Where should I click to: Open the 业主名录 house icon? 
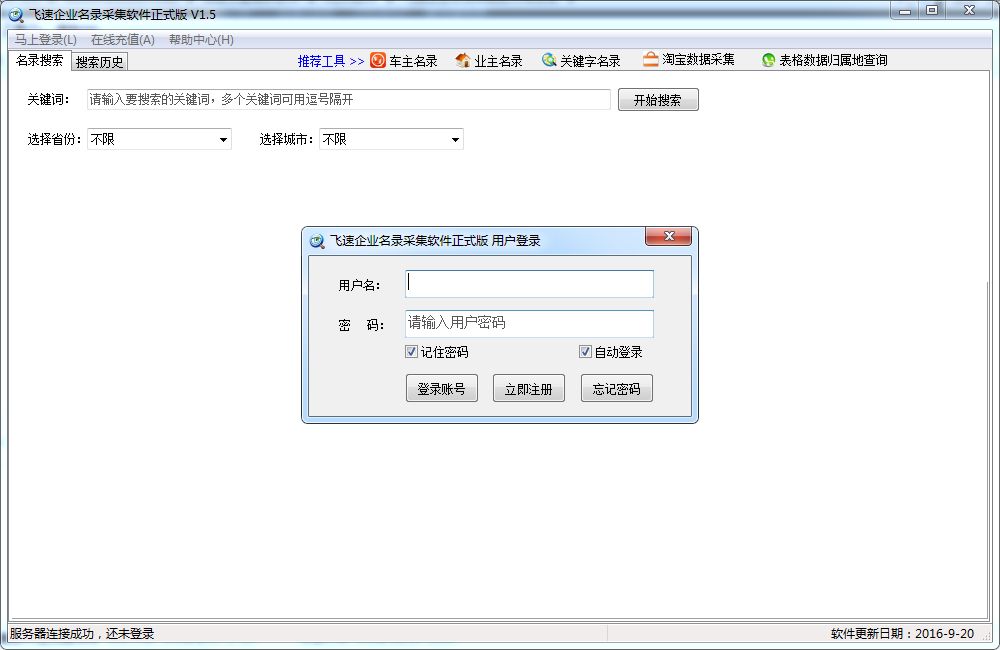pyautogui.click(x=462, y=61)
